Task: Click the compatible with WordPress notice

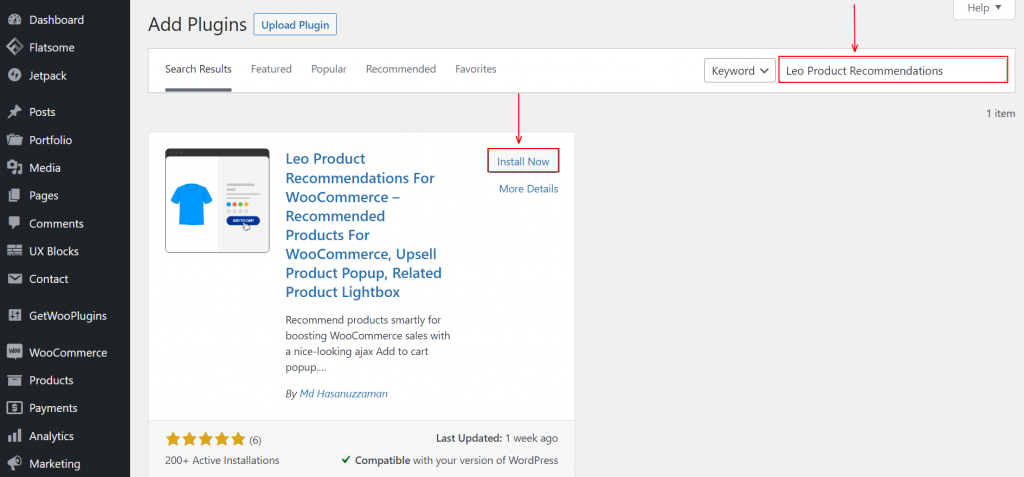Action: tap(450, 461)
